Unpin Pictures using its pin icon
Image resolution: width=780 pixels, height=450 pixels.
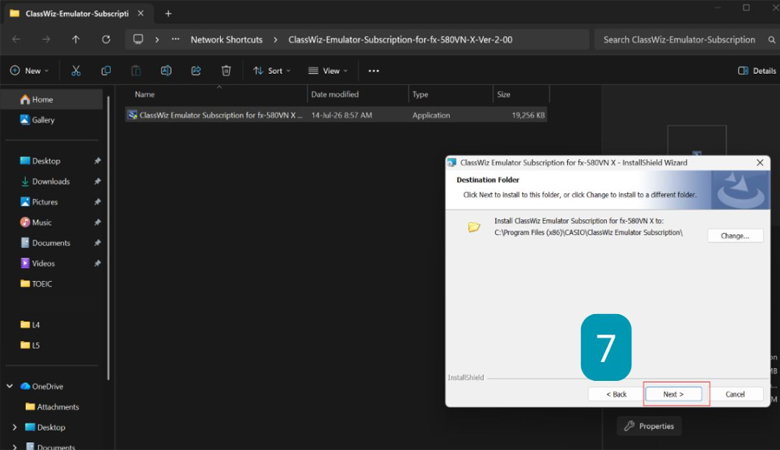point(97,202)
